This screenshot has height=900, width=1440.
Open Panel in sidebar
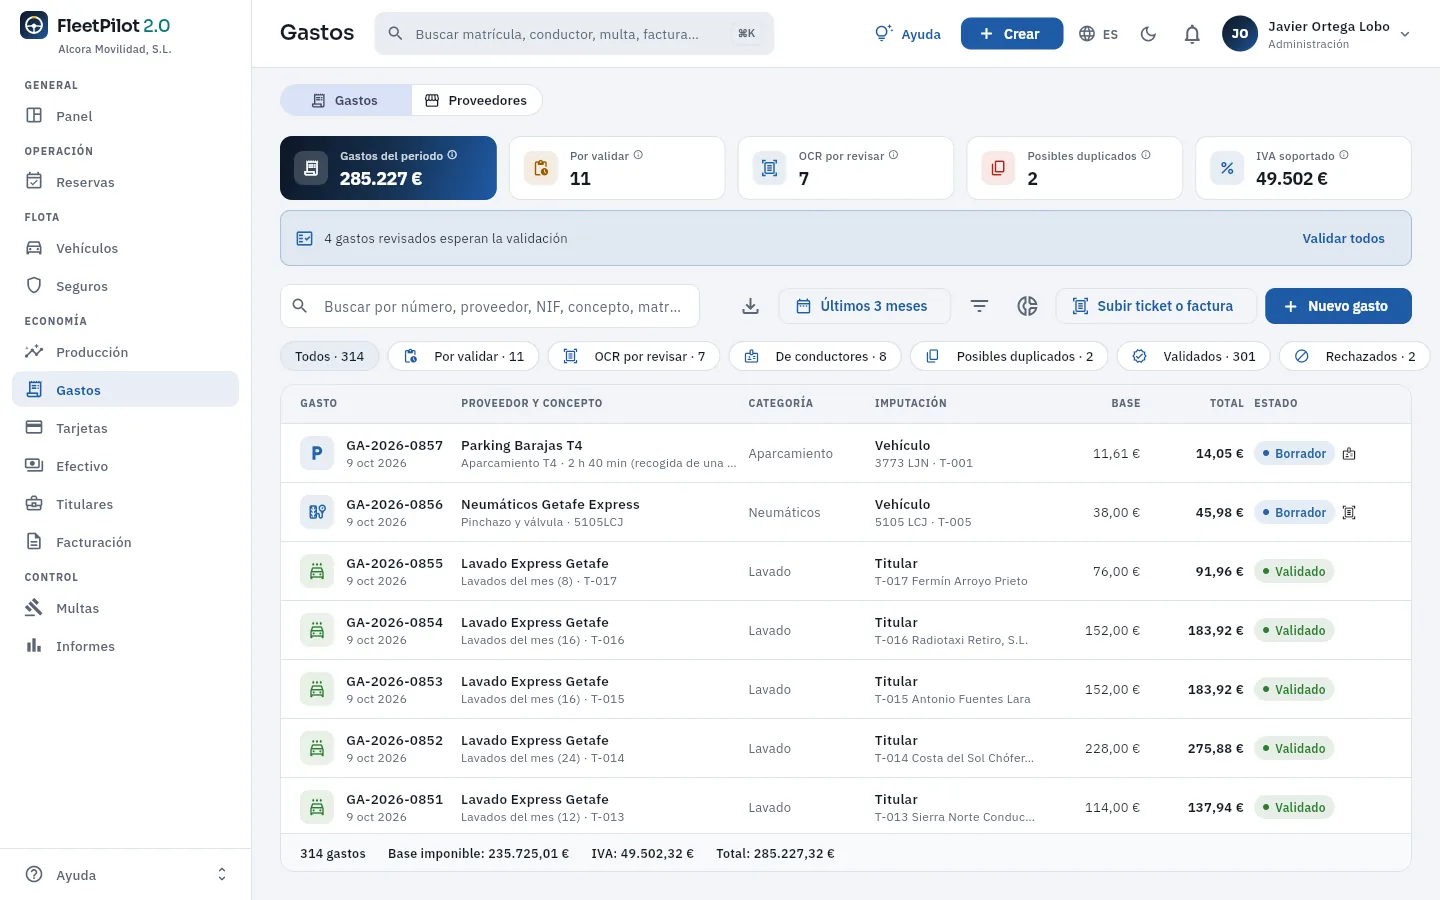pyautogui.click(x=125, y=116)
